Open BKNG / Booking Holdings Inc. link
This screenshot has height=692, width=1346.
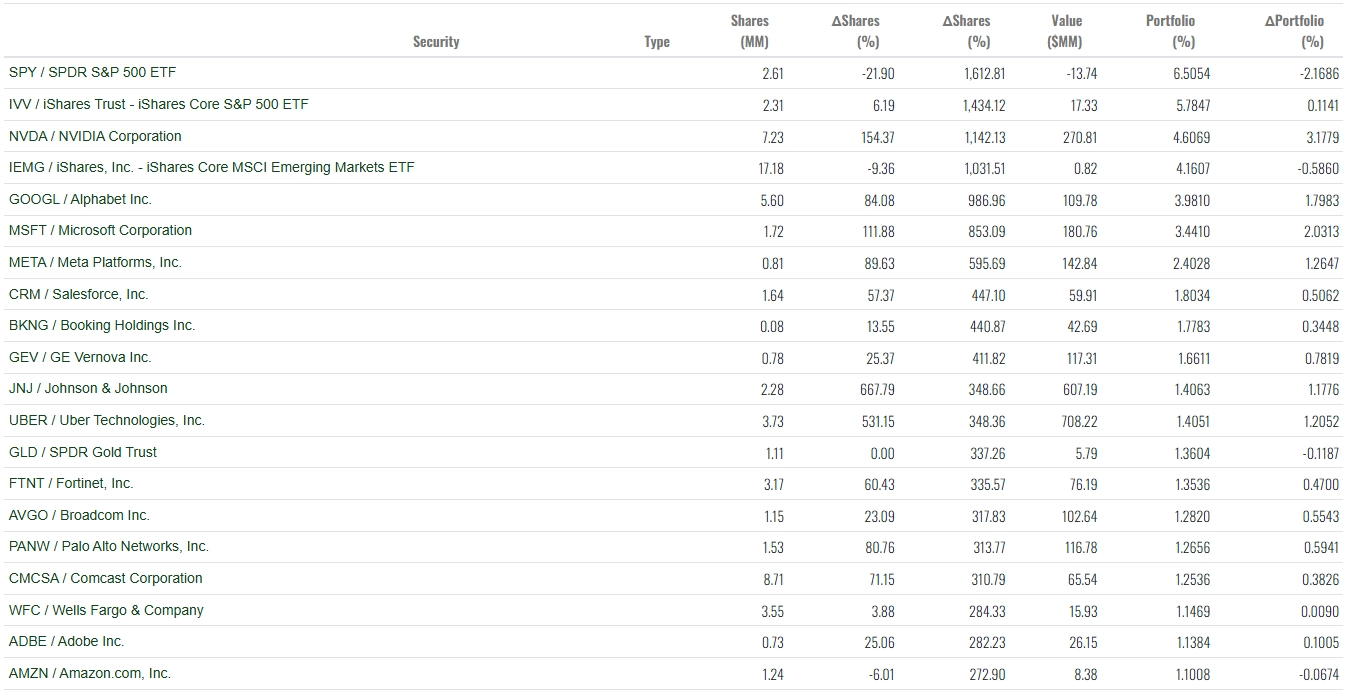pyautogui.click(x=102, y=325)
